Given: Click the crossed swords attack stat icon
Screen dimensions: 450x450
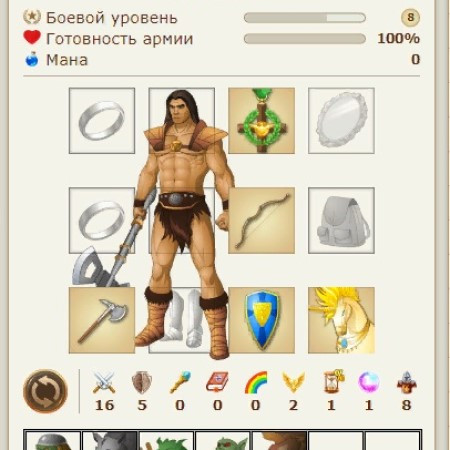Looking at the screenshot, I should [104, 382].
